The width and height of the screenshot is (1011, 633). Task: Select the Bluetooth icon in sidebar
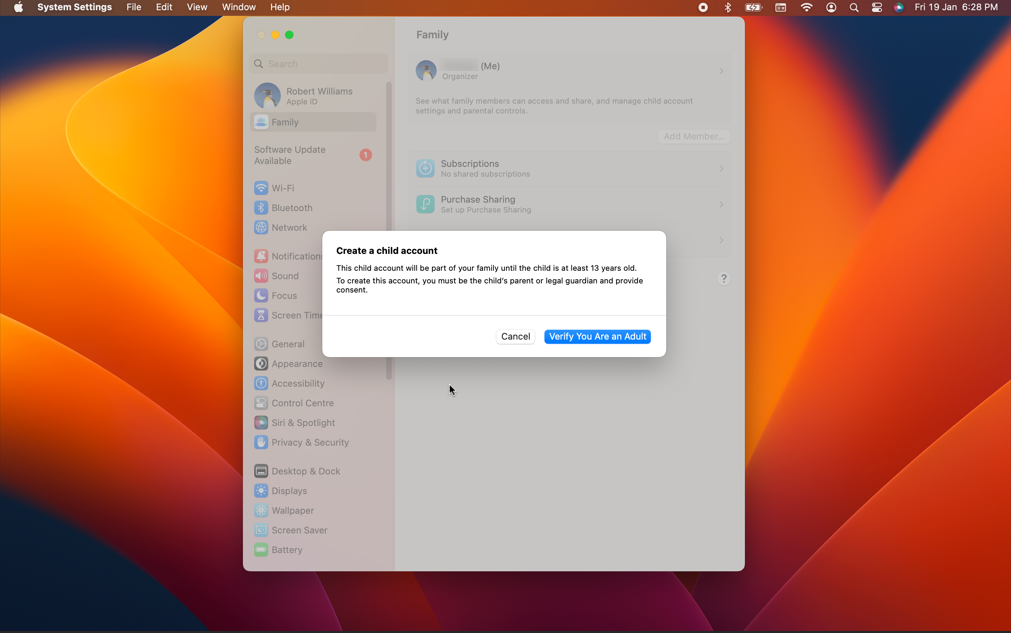(261, 208)
